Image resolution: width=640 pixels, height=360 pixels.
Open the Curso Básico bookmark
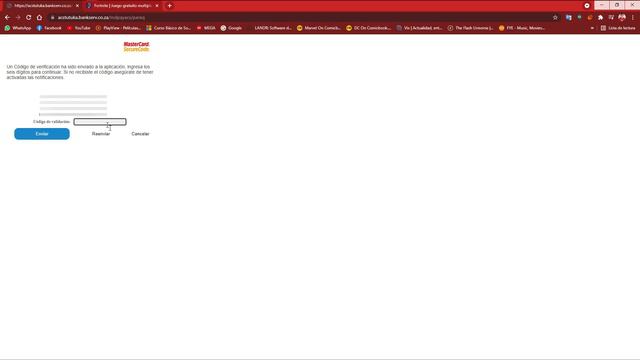[168, 28]
